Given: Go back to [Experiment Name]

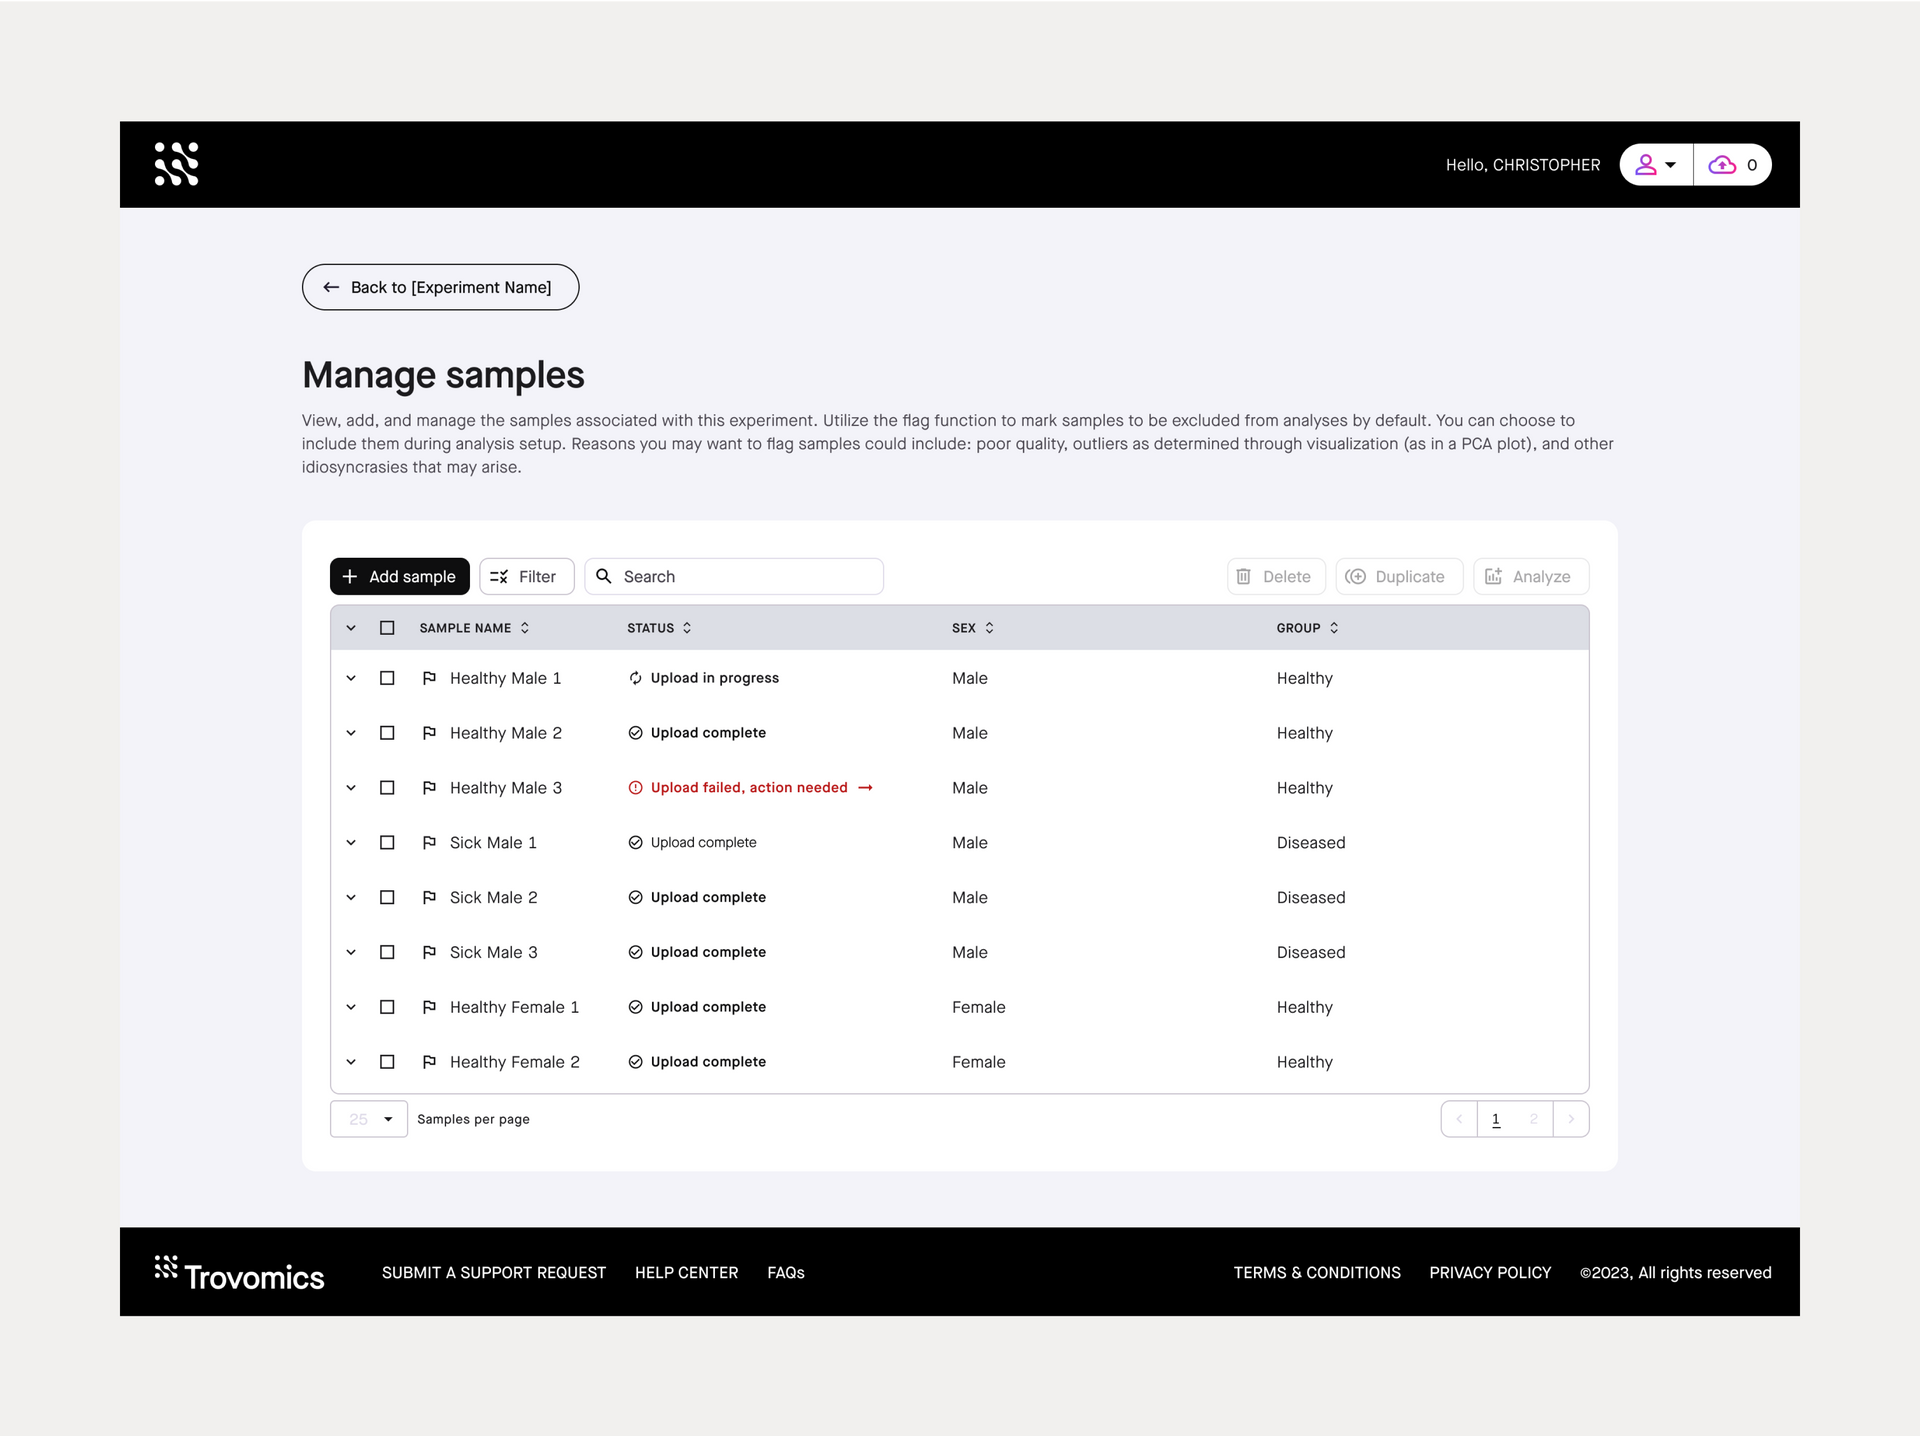Looking at the screenshot, I should (x=440, y=287).
